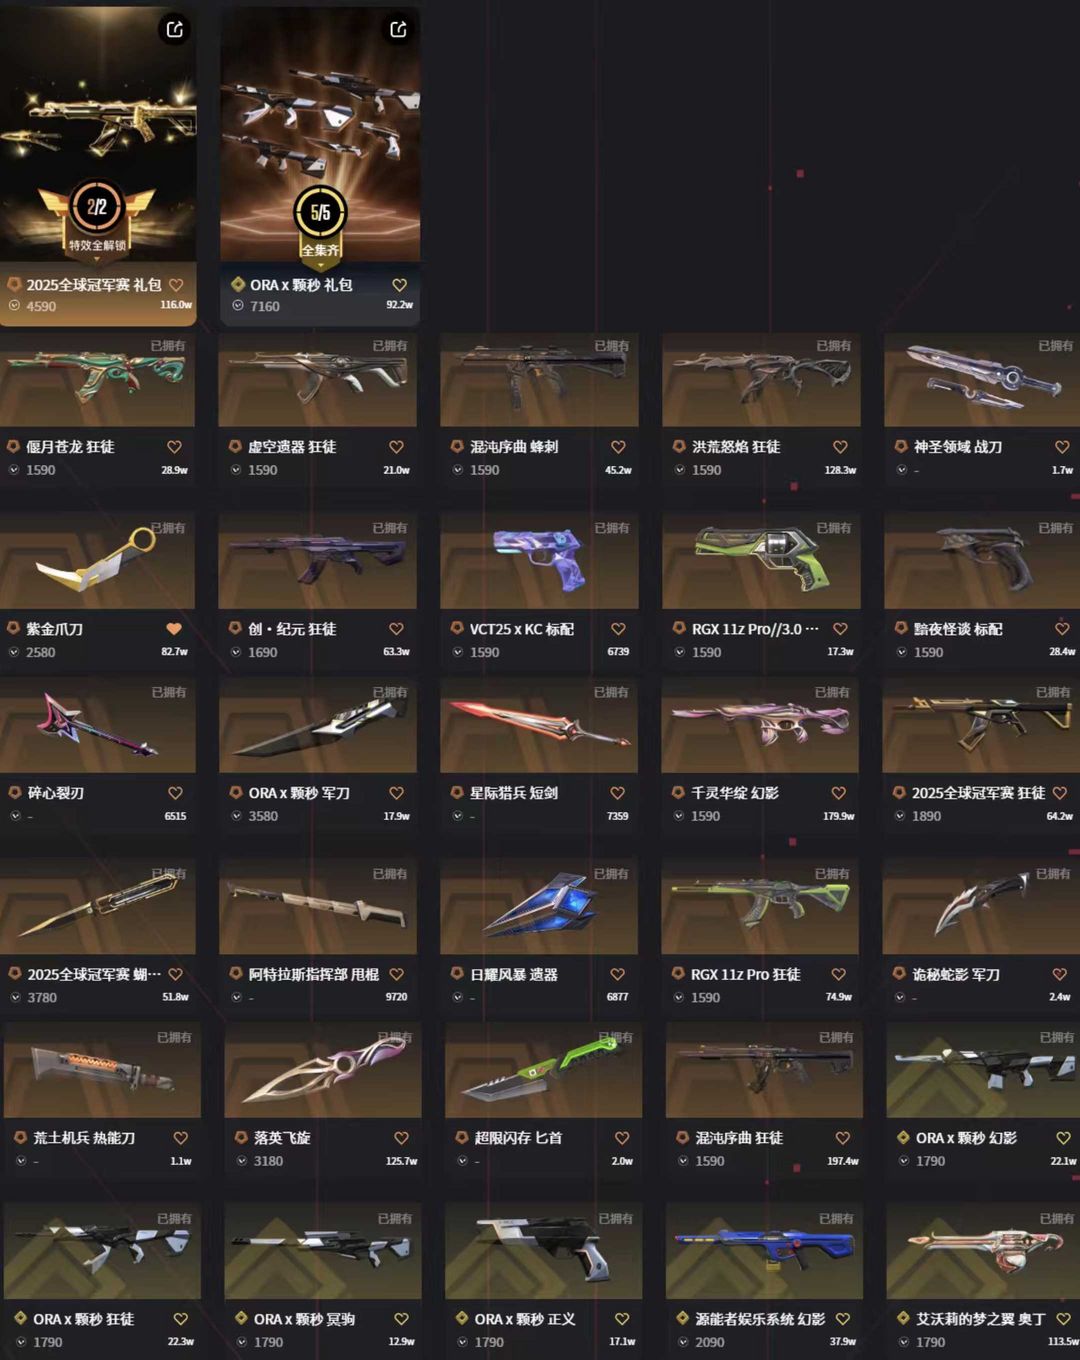The height and width of the screenshot is (1360, 1080).
Task: Open the 神圣领域 战刀 weapon thumbnail
Action: click(982, 381)
